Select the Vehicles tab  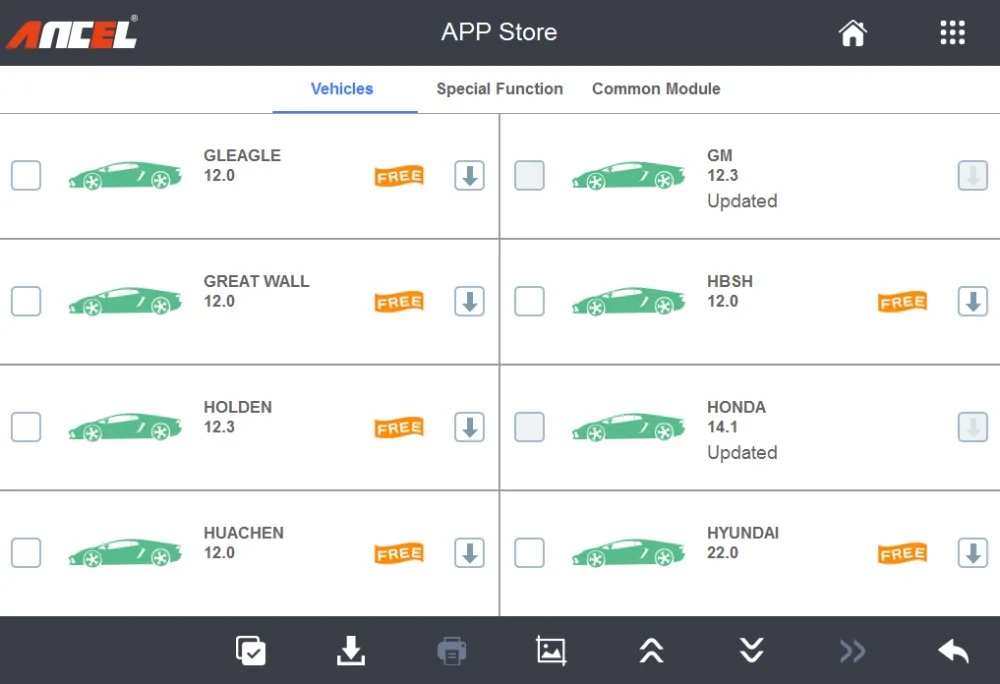click(x=342, y=89)
